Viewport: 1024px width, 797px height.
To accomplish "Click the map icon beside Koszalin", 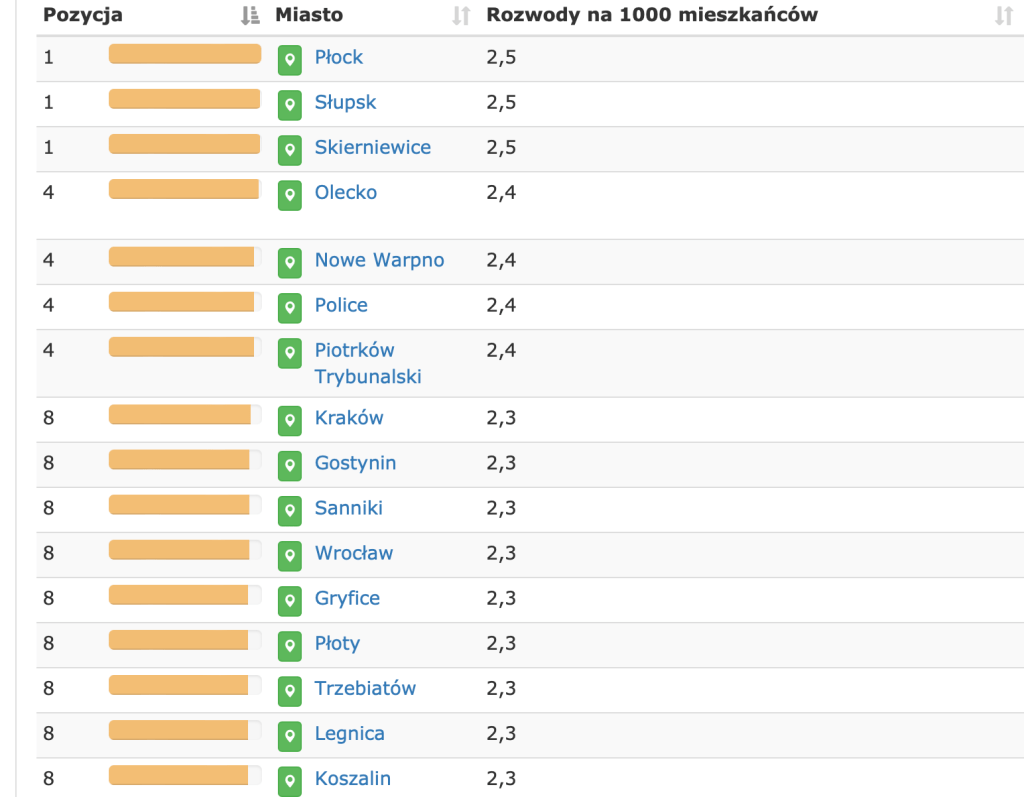I will 289,780.
